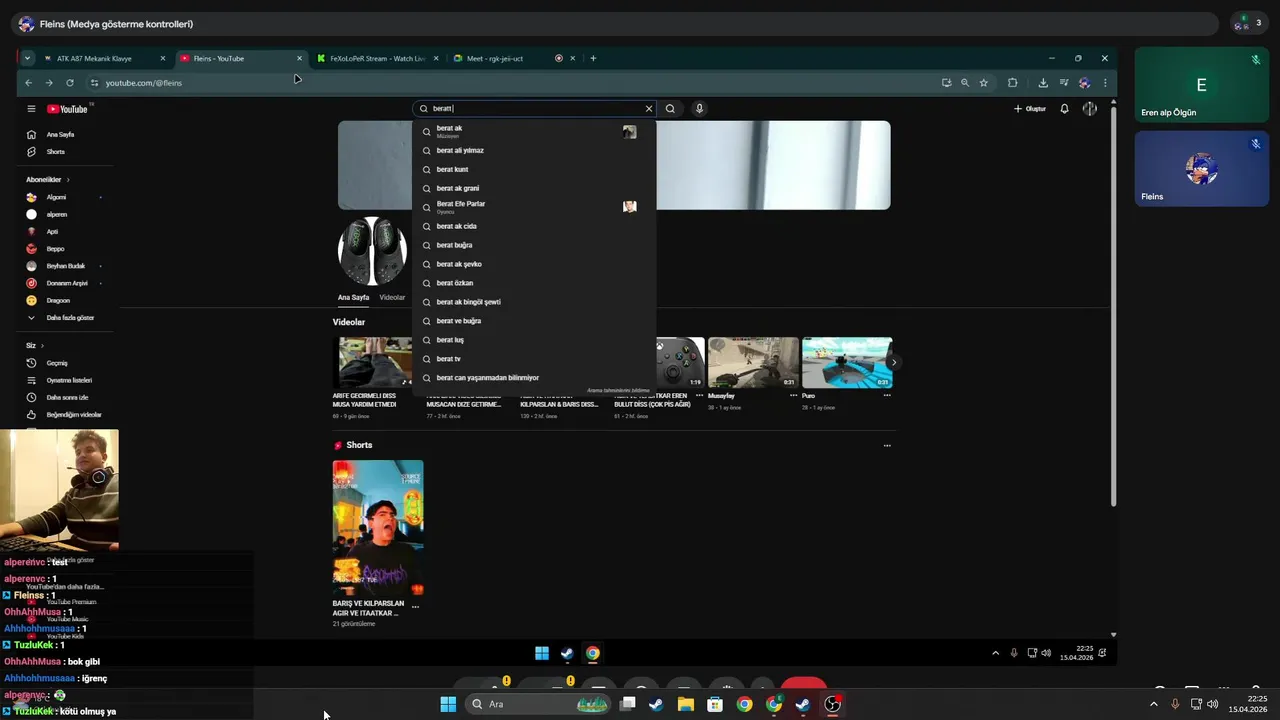This screenshot has width=1280, height=720.
Task: Clear the YouTube search box with X
Action: click(648, 109)
